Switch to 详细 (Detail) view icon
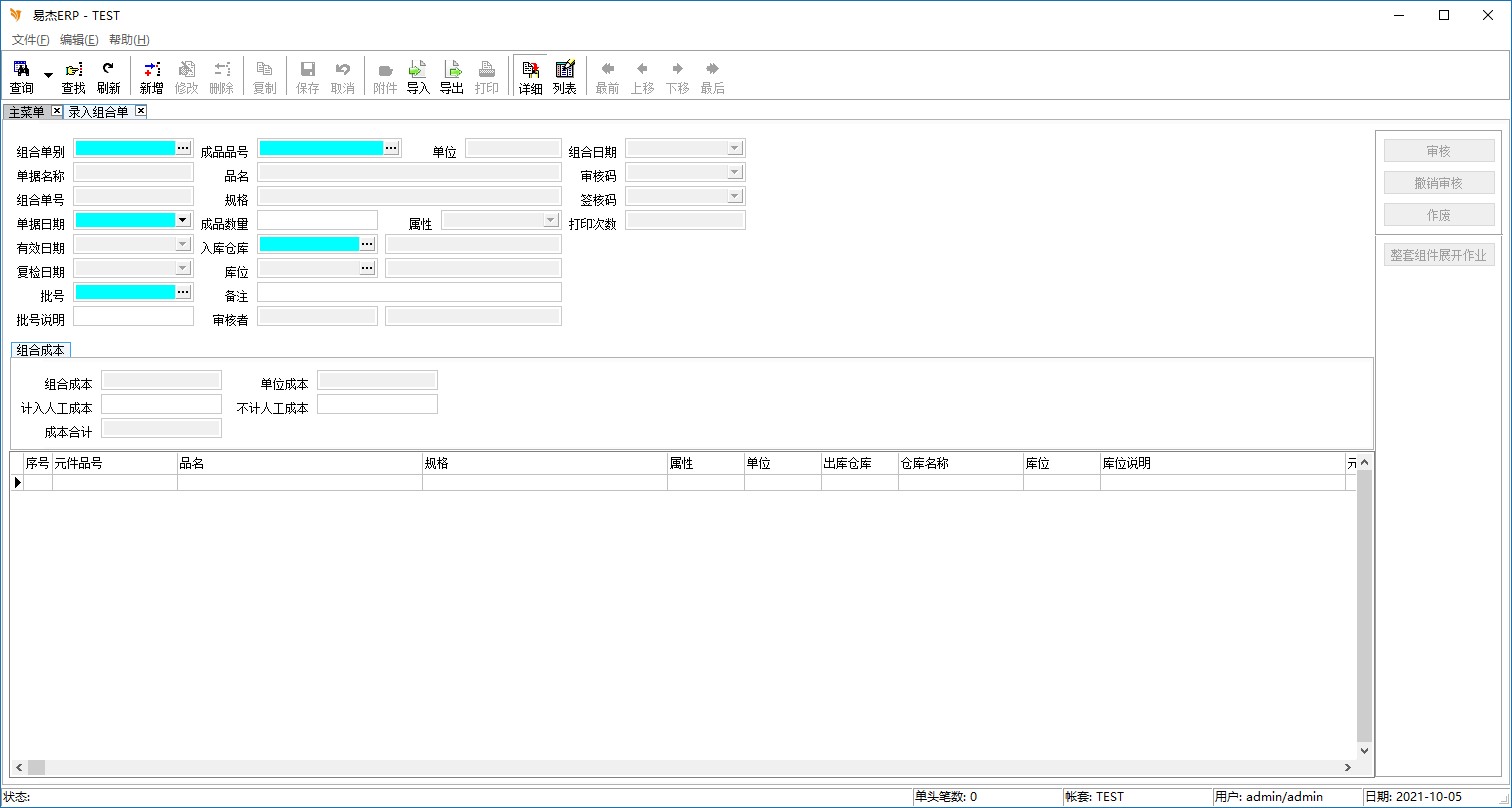Image resolution: width=1512 pixels, height=808 pixels. click(530, 76)
